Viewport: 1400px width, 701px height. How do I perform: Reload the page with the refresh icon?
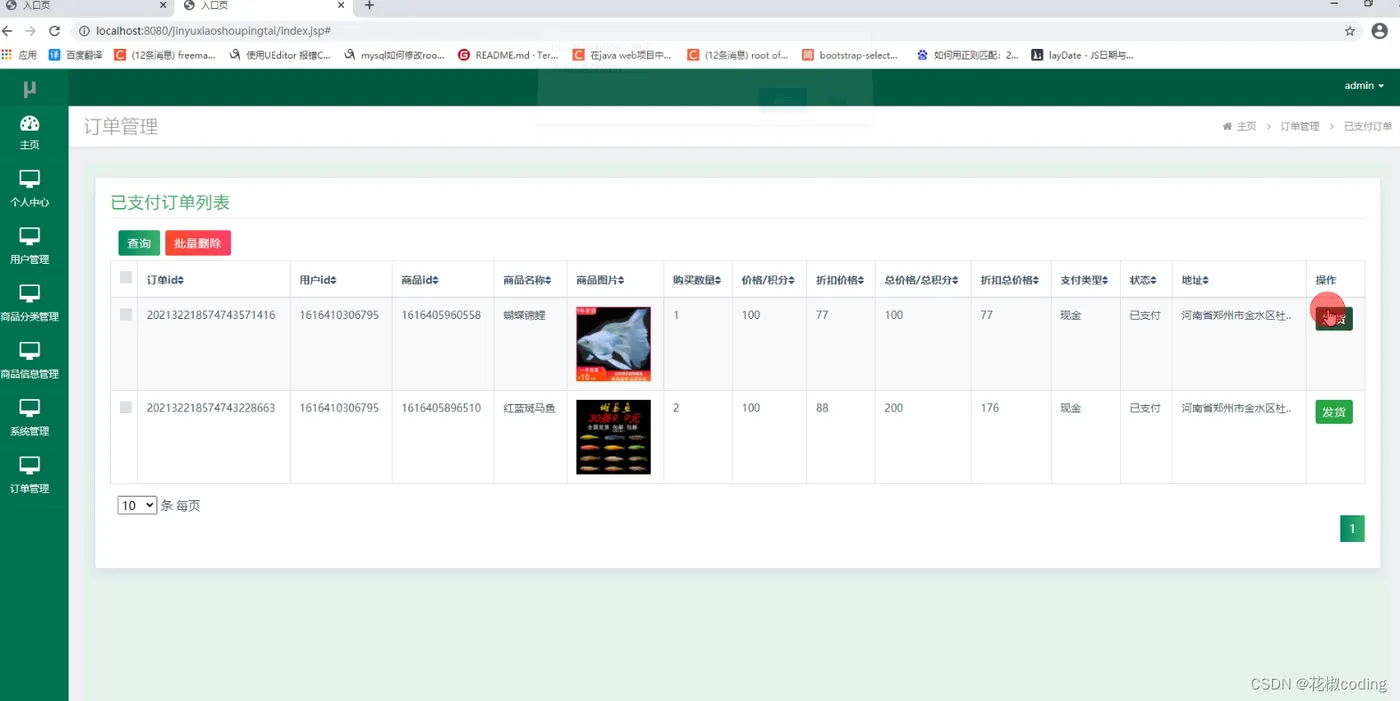tap(54, 31)
